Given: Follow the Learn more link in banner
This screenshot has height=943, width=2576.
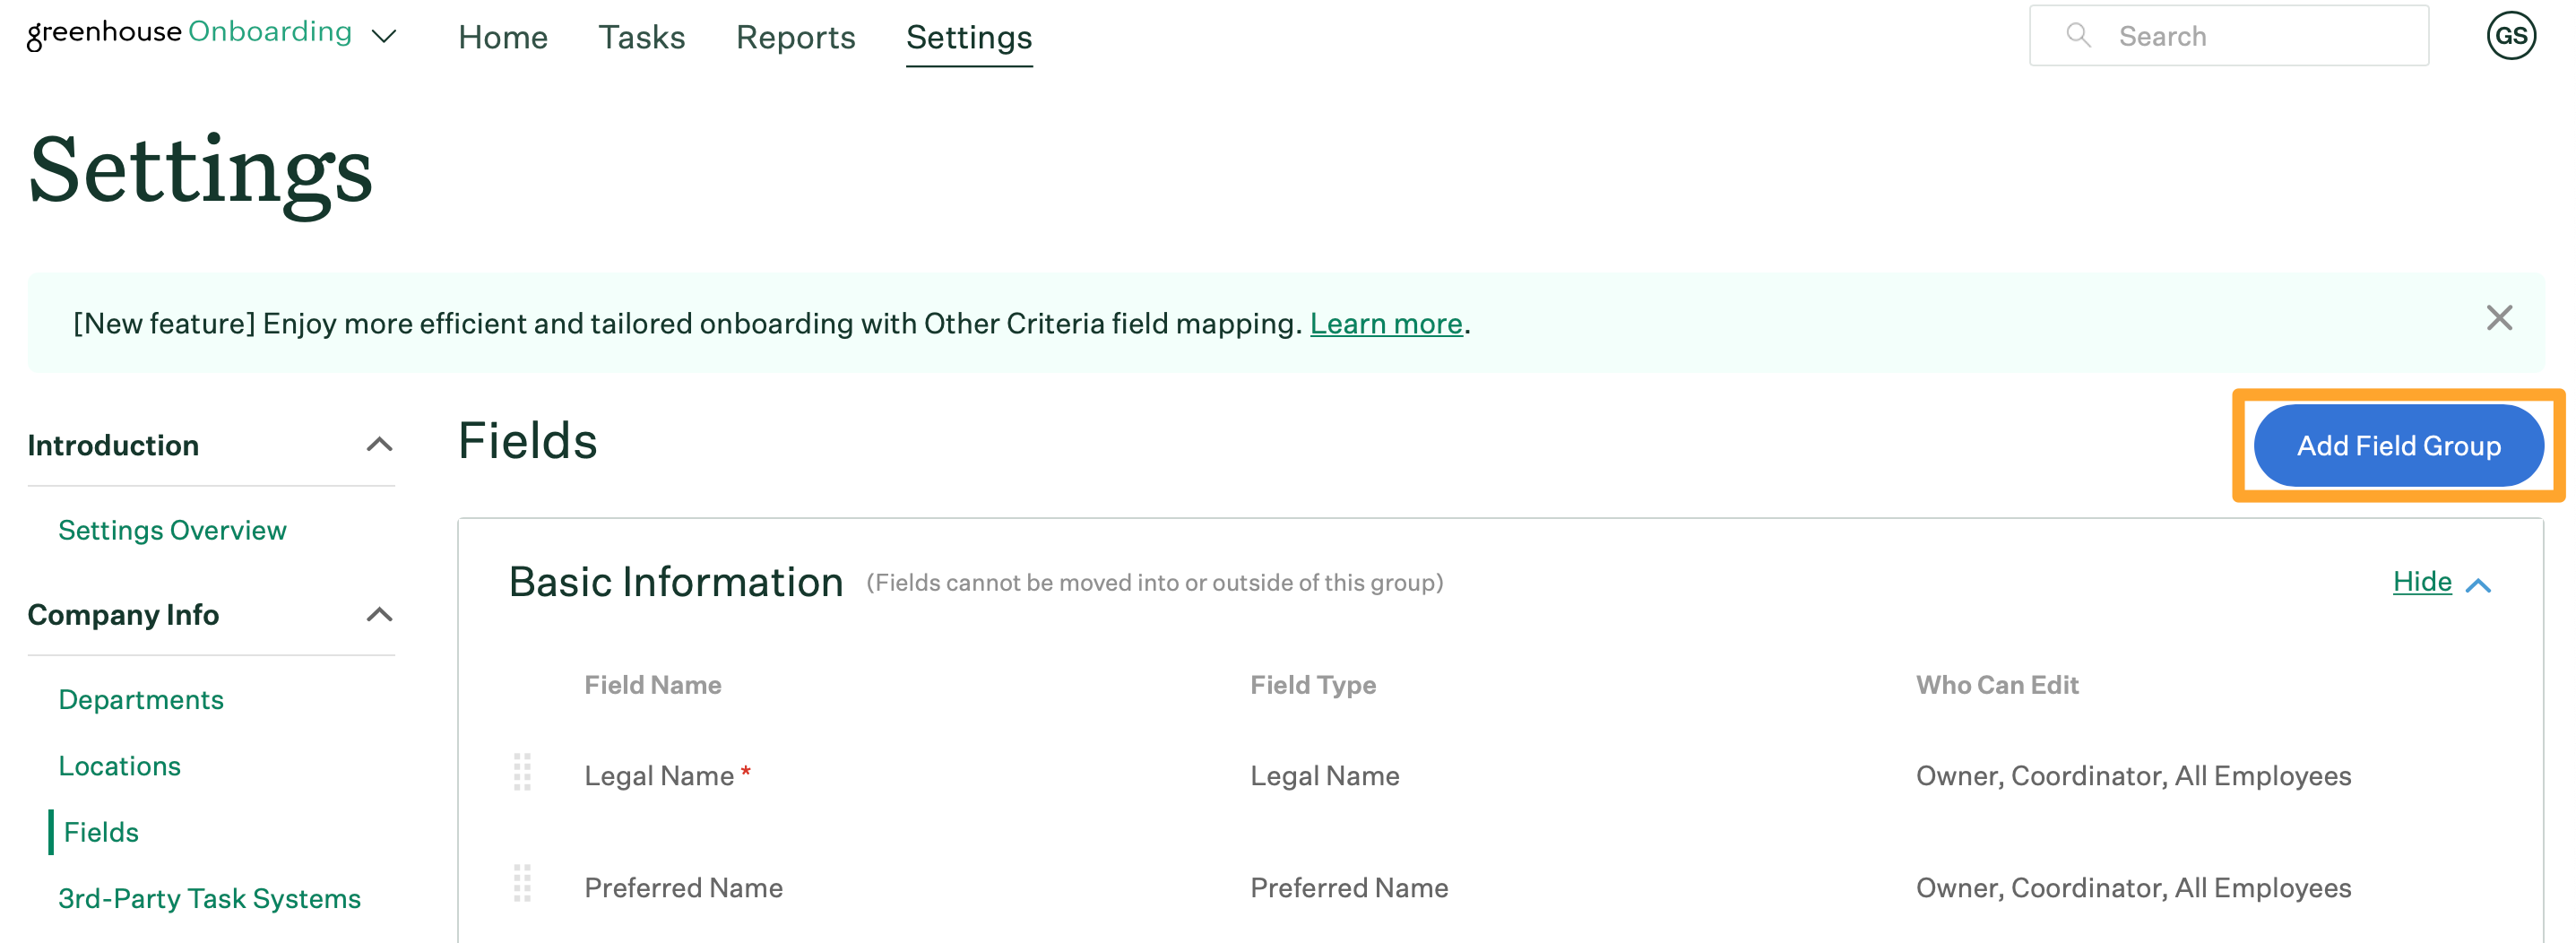Looking at the screenshot, I should [1386, 324].
